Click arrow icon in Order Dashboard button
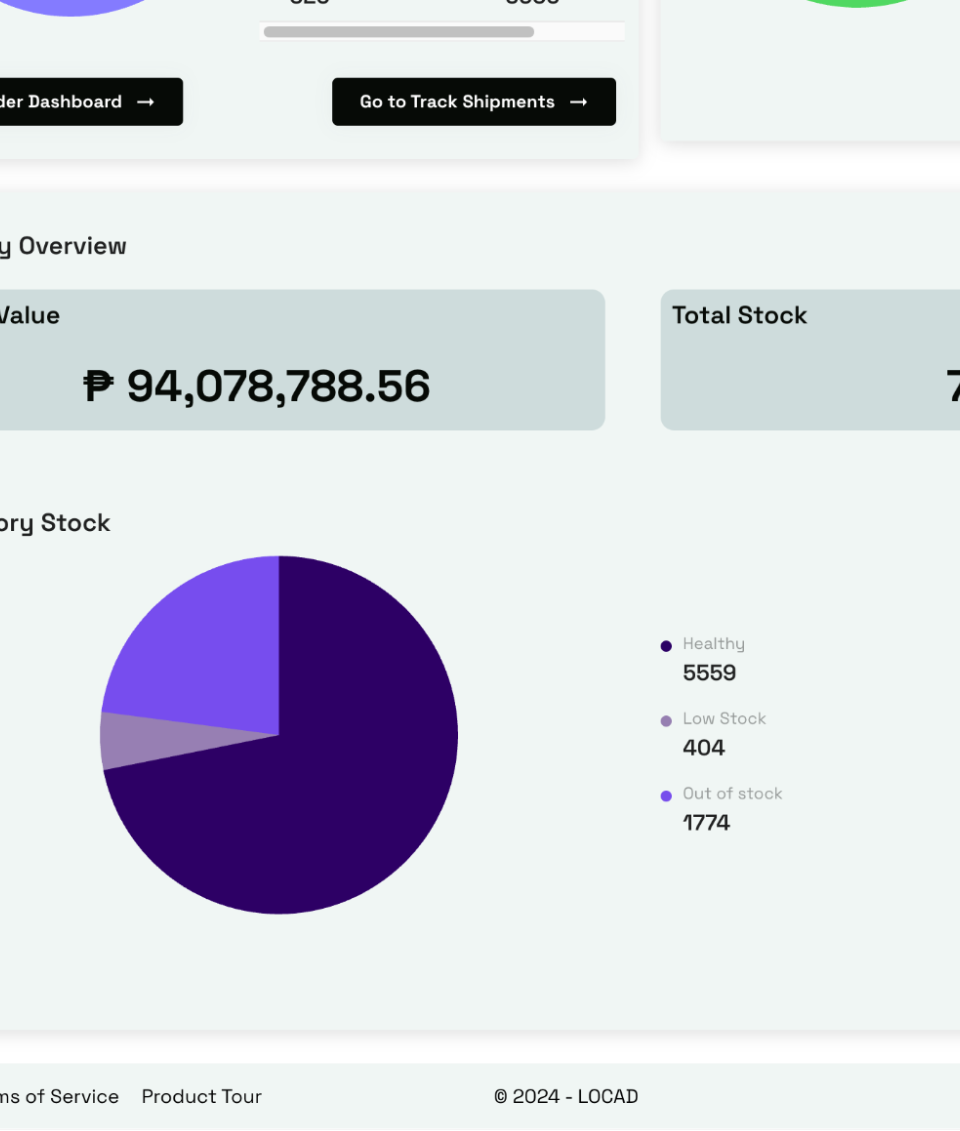This screenshot has height=1131, width=960. click(x=146, y=102)
